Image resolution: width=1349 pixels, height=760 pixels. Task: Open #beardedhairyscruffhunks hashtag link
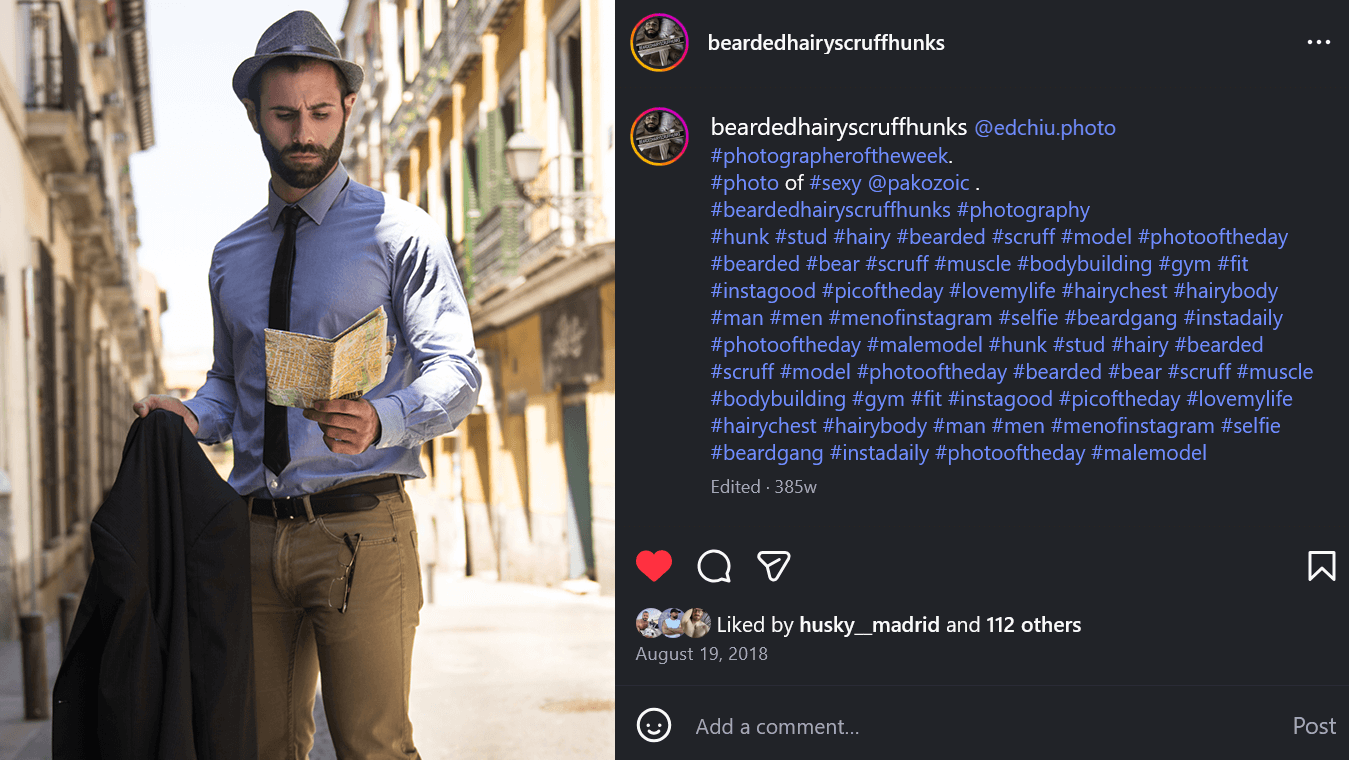831,210
